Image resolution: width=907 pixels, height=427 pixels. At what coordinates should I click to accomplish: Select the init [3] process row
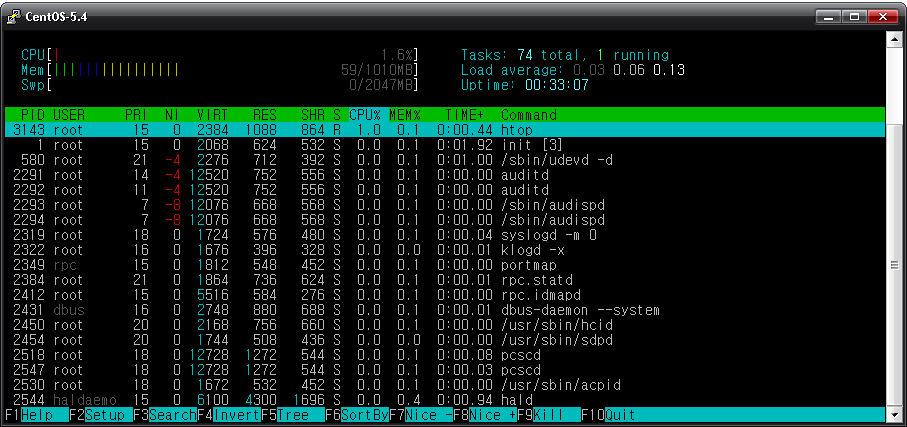pyautogui.click(x=445, y=145)
